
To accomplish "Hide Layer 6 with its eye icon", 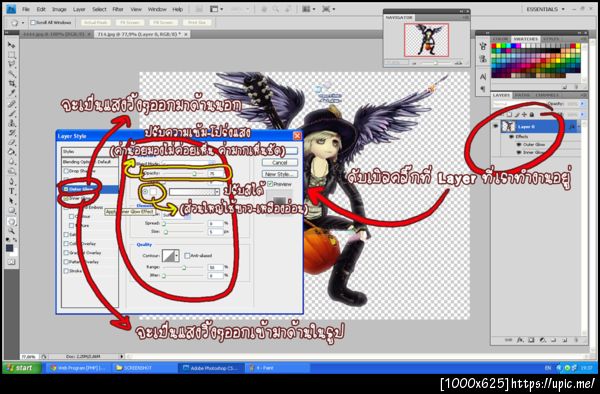I will [496, 126].
